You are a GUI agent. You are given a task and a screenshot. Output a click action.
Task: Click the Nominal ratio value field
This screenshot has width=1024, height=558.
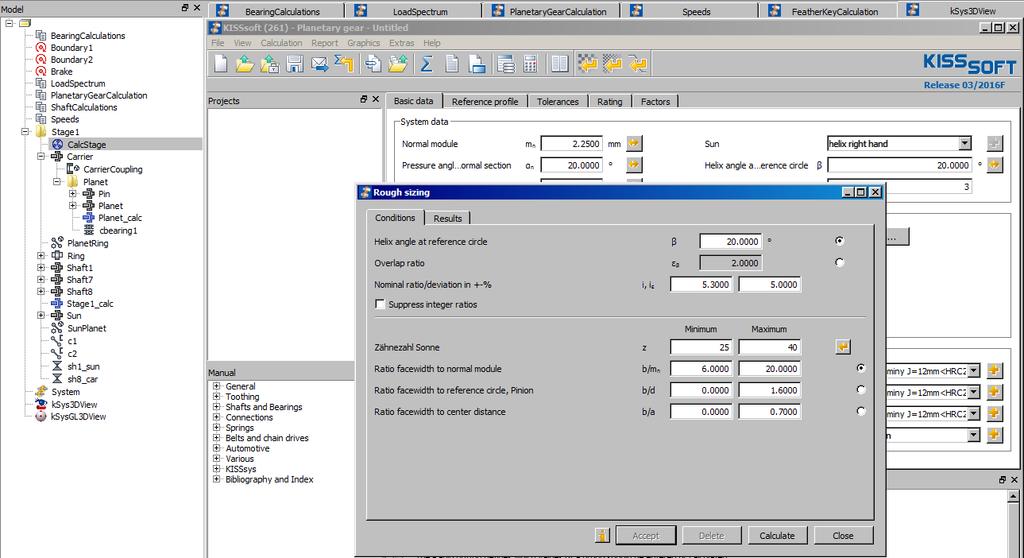(701, 284)
